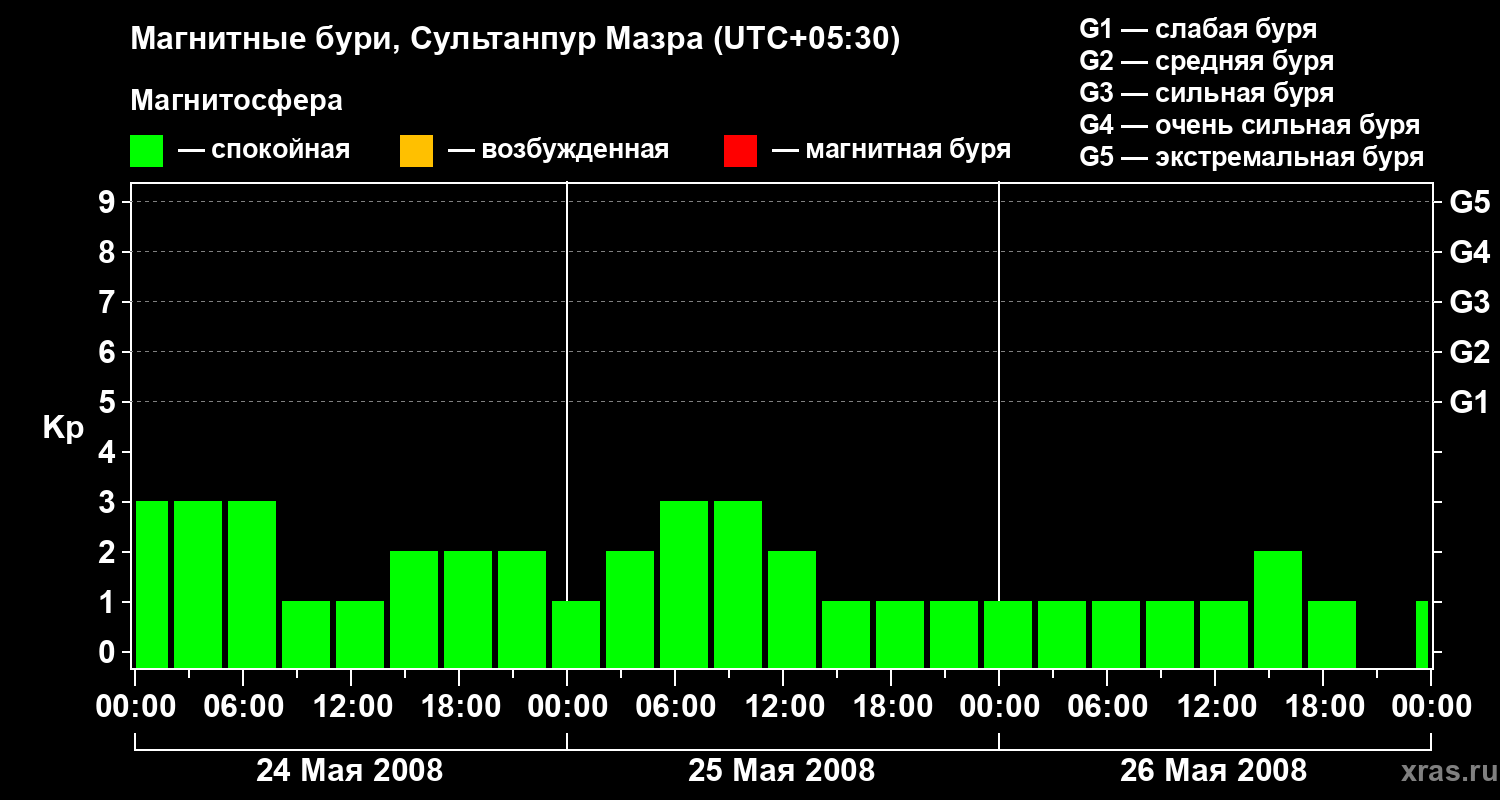Viewport: 1500px width, 800px height.
Task: Click the 'G3' right-axis scale label
Action: tap(1469, 302)
